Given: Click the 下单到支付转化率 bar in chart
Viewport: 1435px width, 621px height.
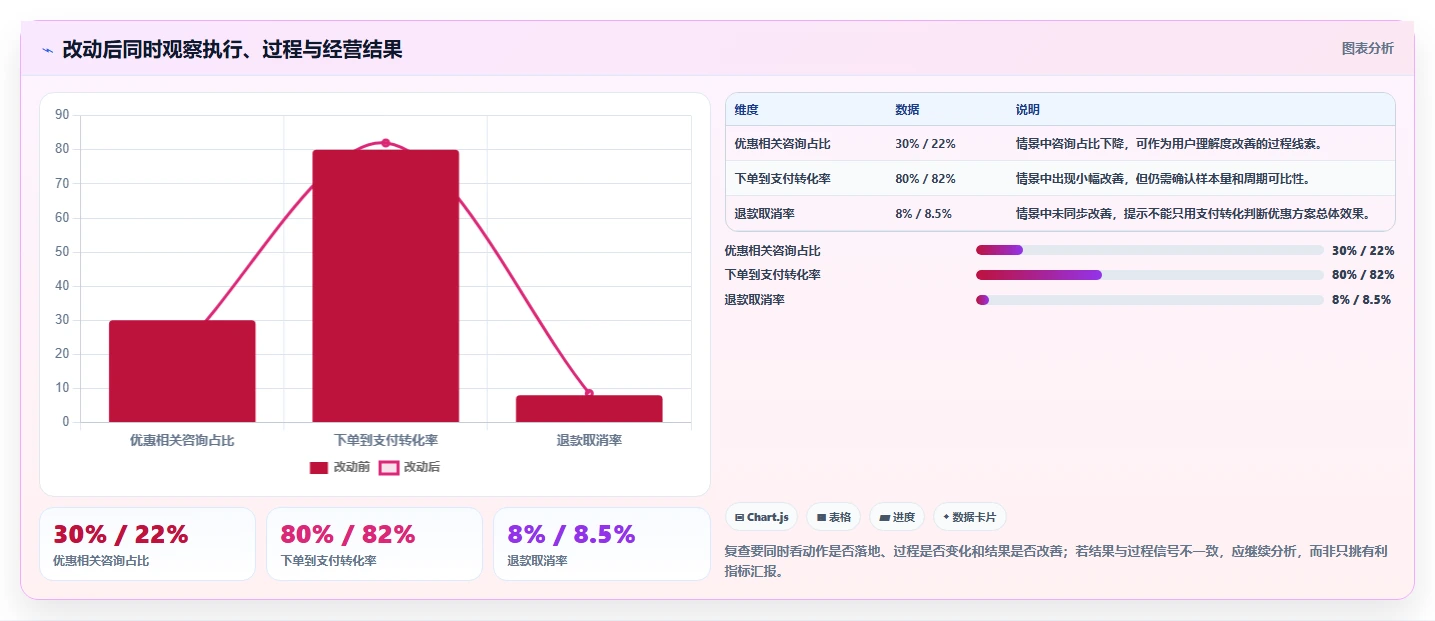Looking at the screenshot, I should 385,286.
